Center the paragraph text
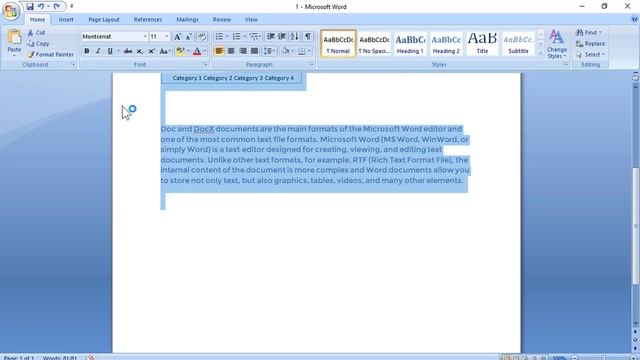640x360 pixels. point(231,51)
